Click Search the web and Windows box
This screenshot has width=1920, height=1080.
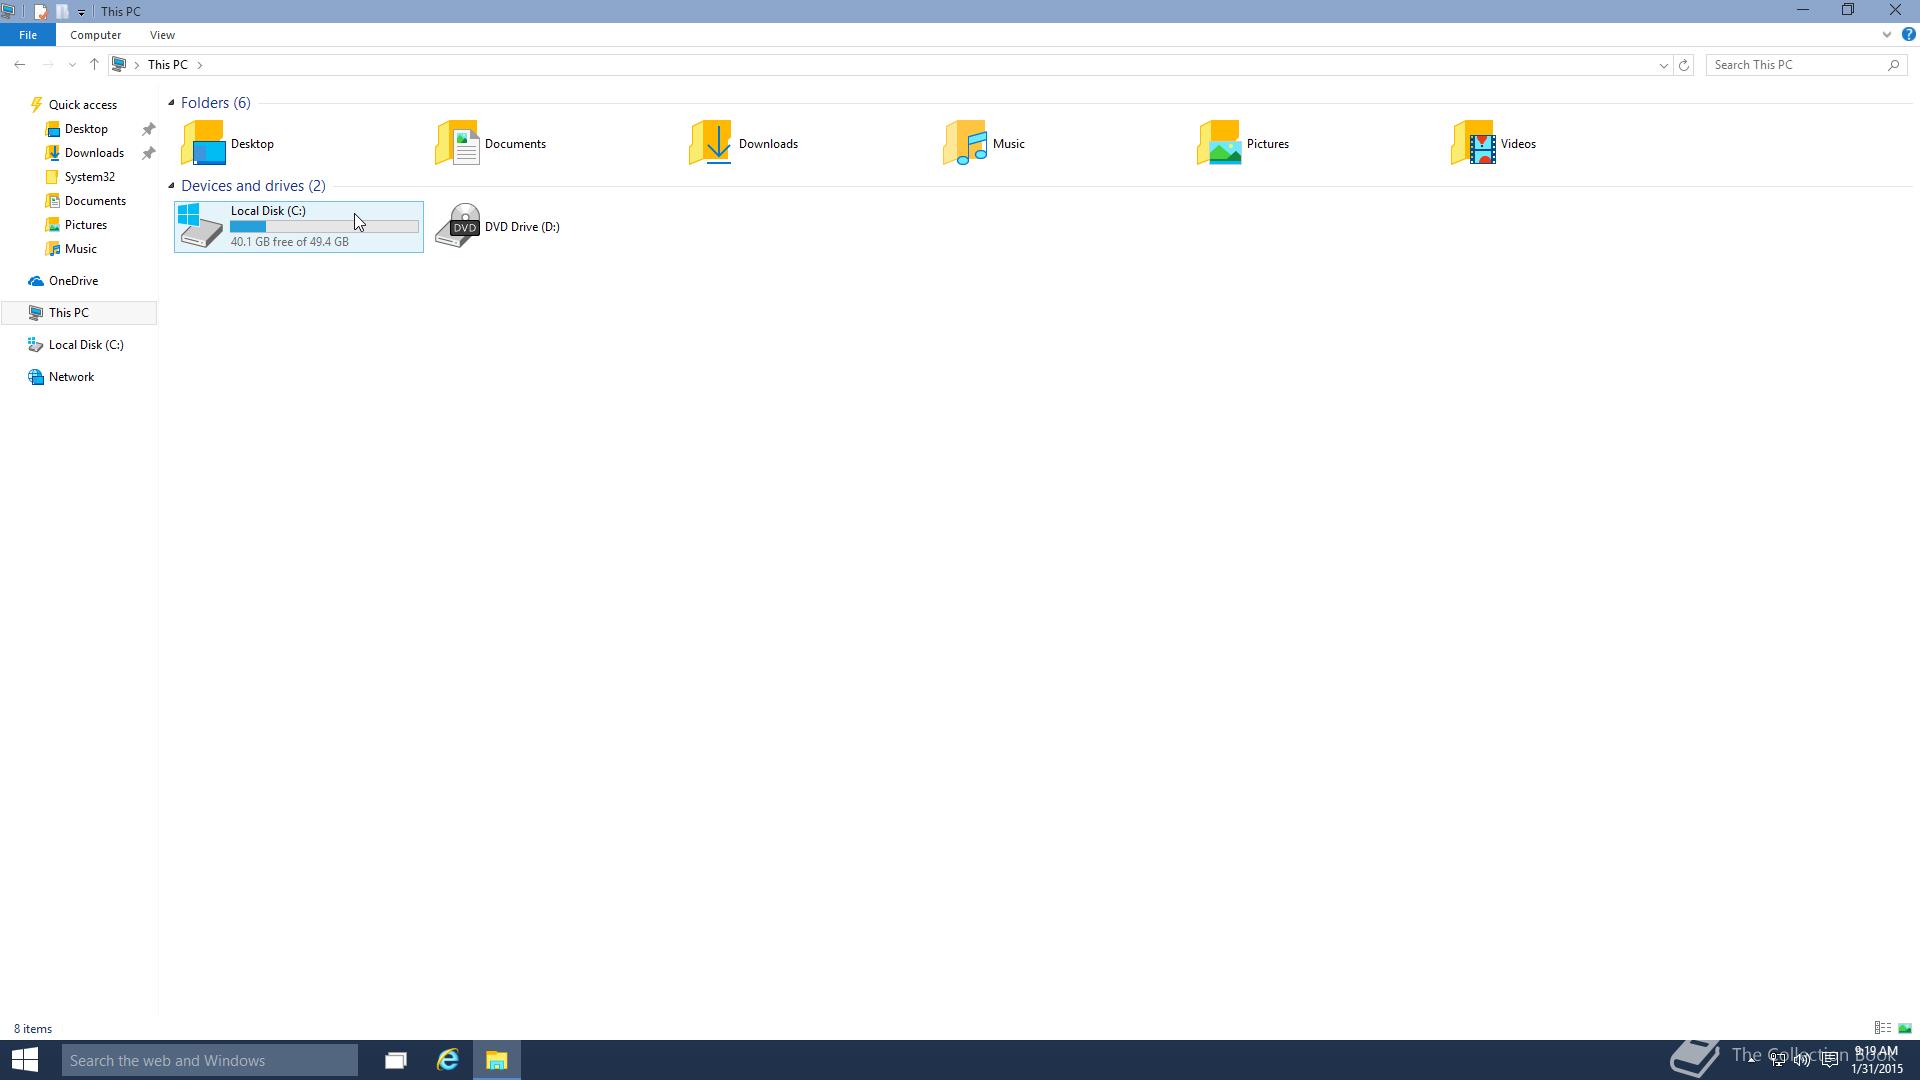210,1060
